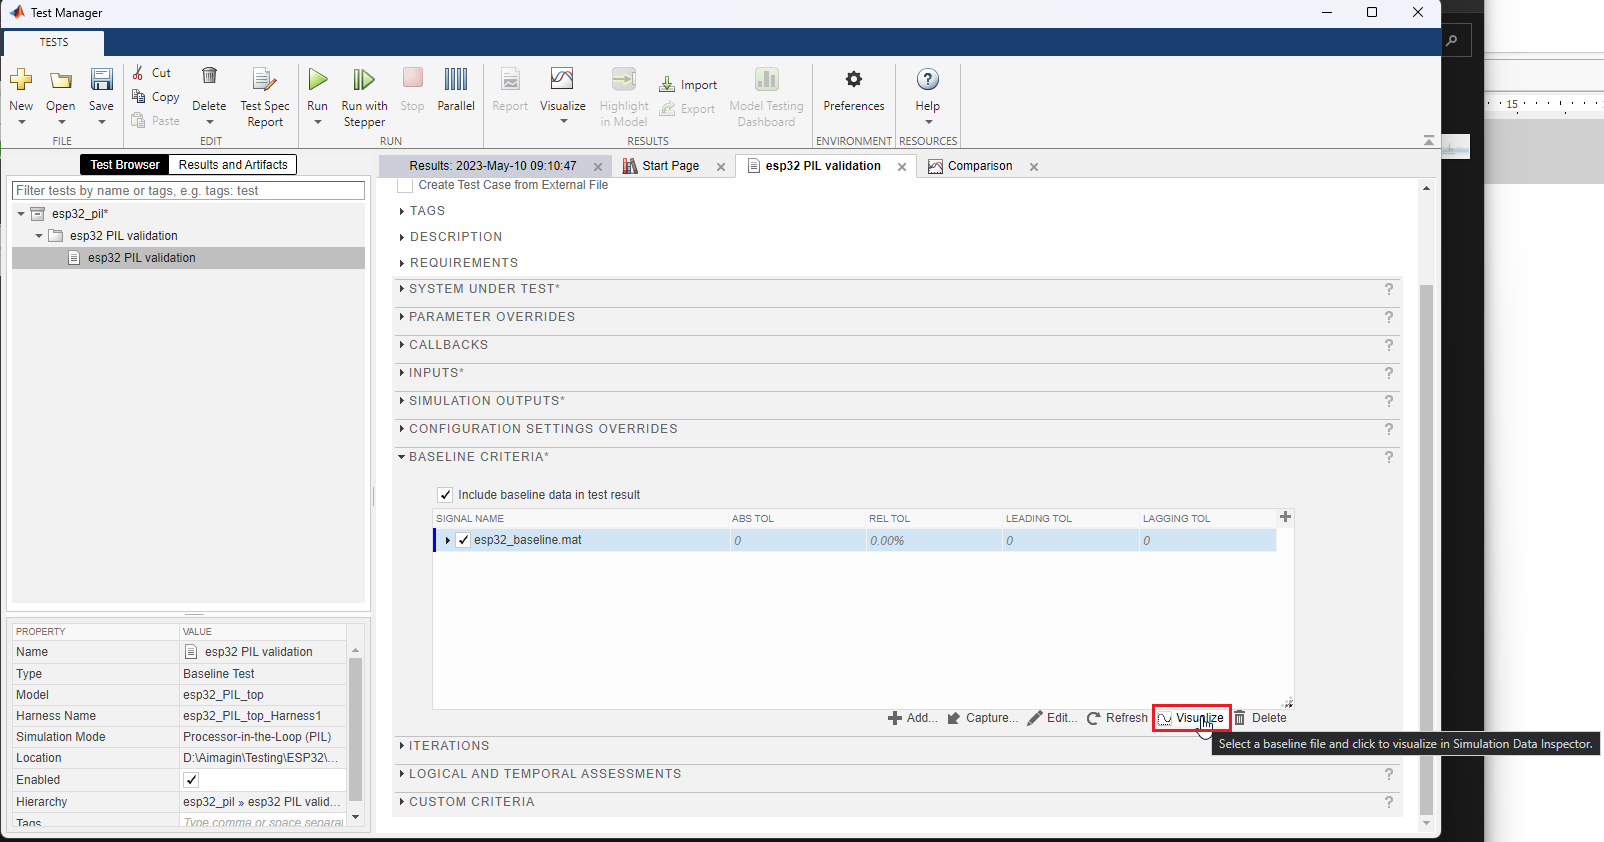The width and height of the screenshot is (1604, 842).
Task: Click the New test file icon
Action: click(x=21, y=80)
